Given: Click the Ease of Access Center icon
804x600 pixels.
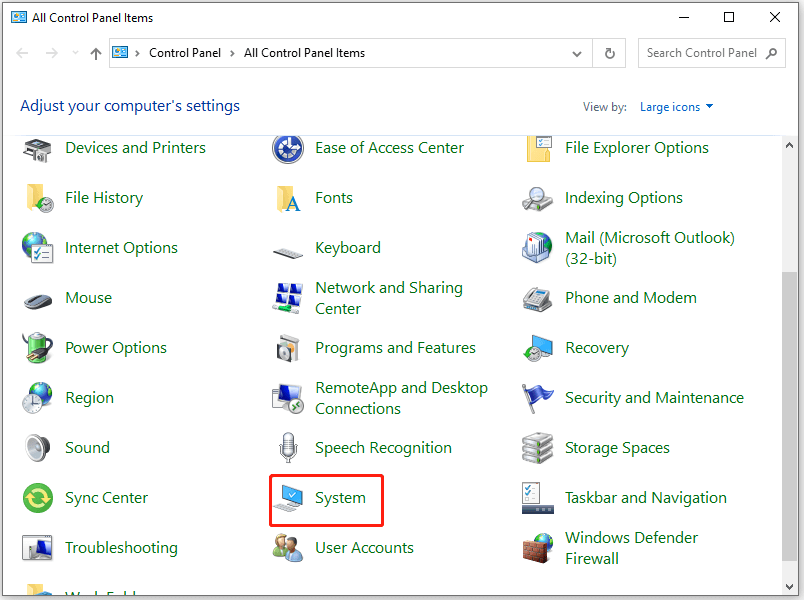Looking at the screenshot, I should (x=288, y=148).
